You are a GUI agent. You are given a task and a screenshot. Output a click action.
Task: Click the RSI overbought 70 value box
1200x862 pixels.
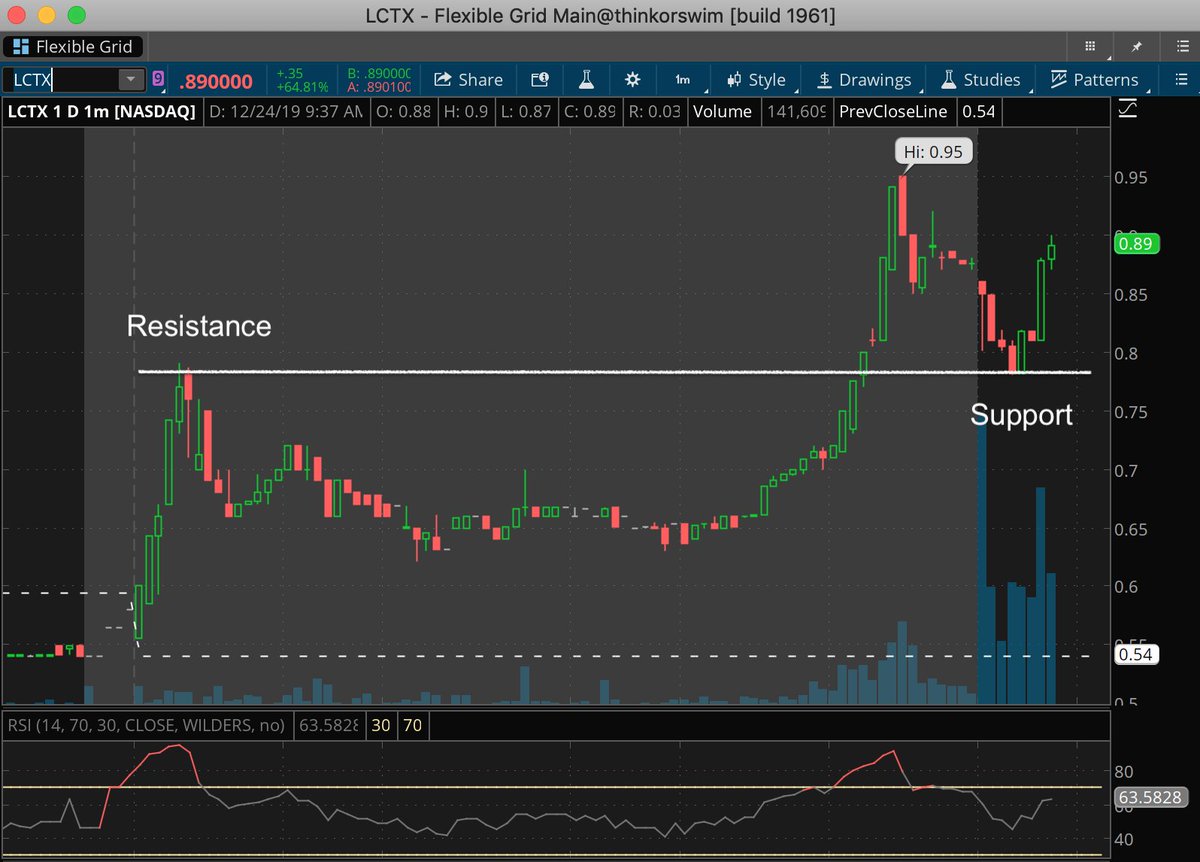point(413,725)
